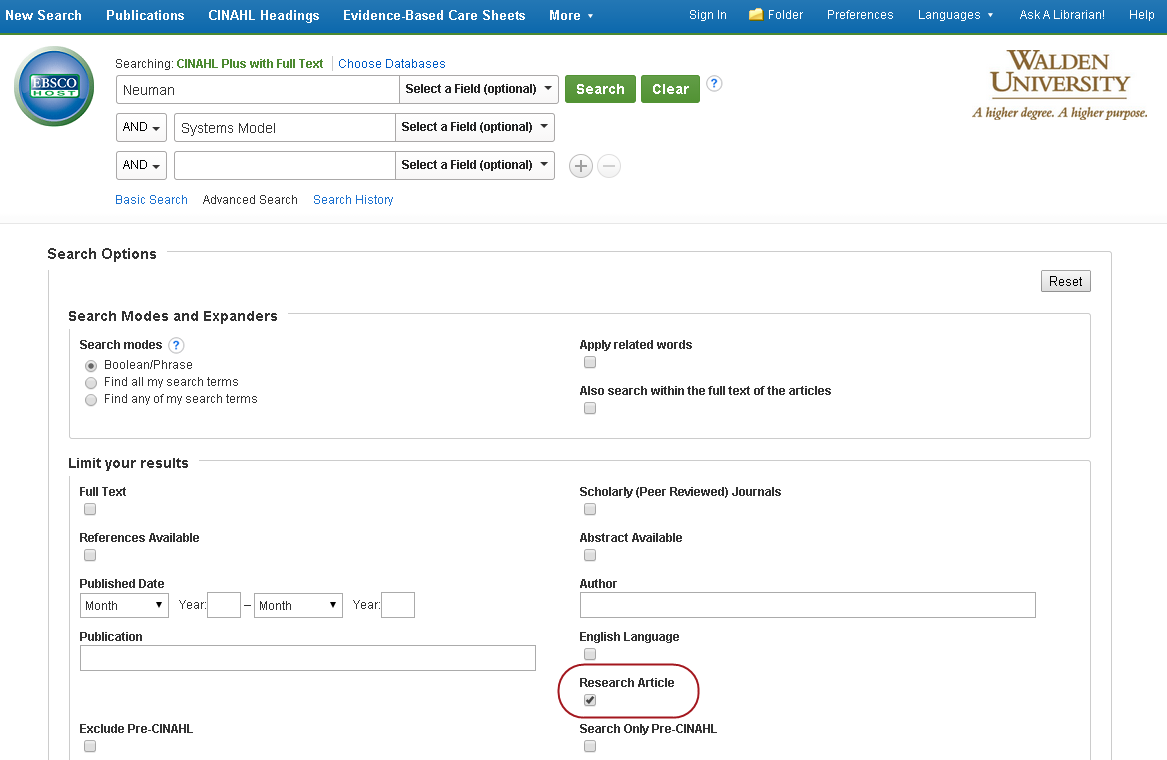Viewport: 1167px width, 760px height.
Task: Click the Publication text field
Action: [x=307, y=658]
